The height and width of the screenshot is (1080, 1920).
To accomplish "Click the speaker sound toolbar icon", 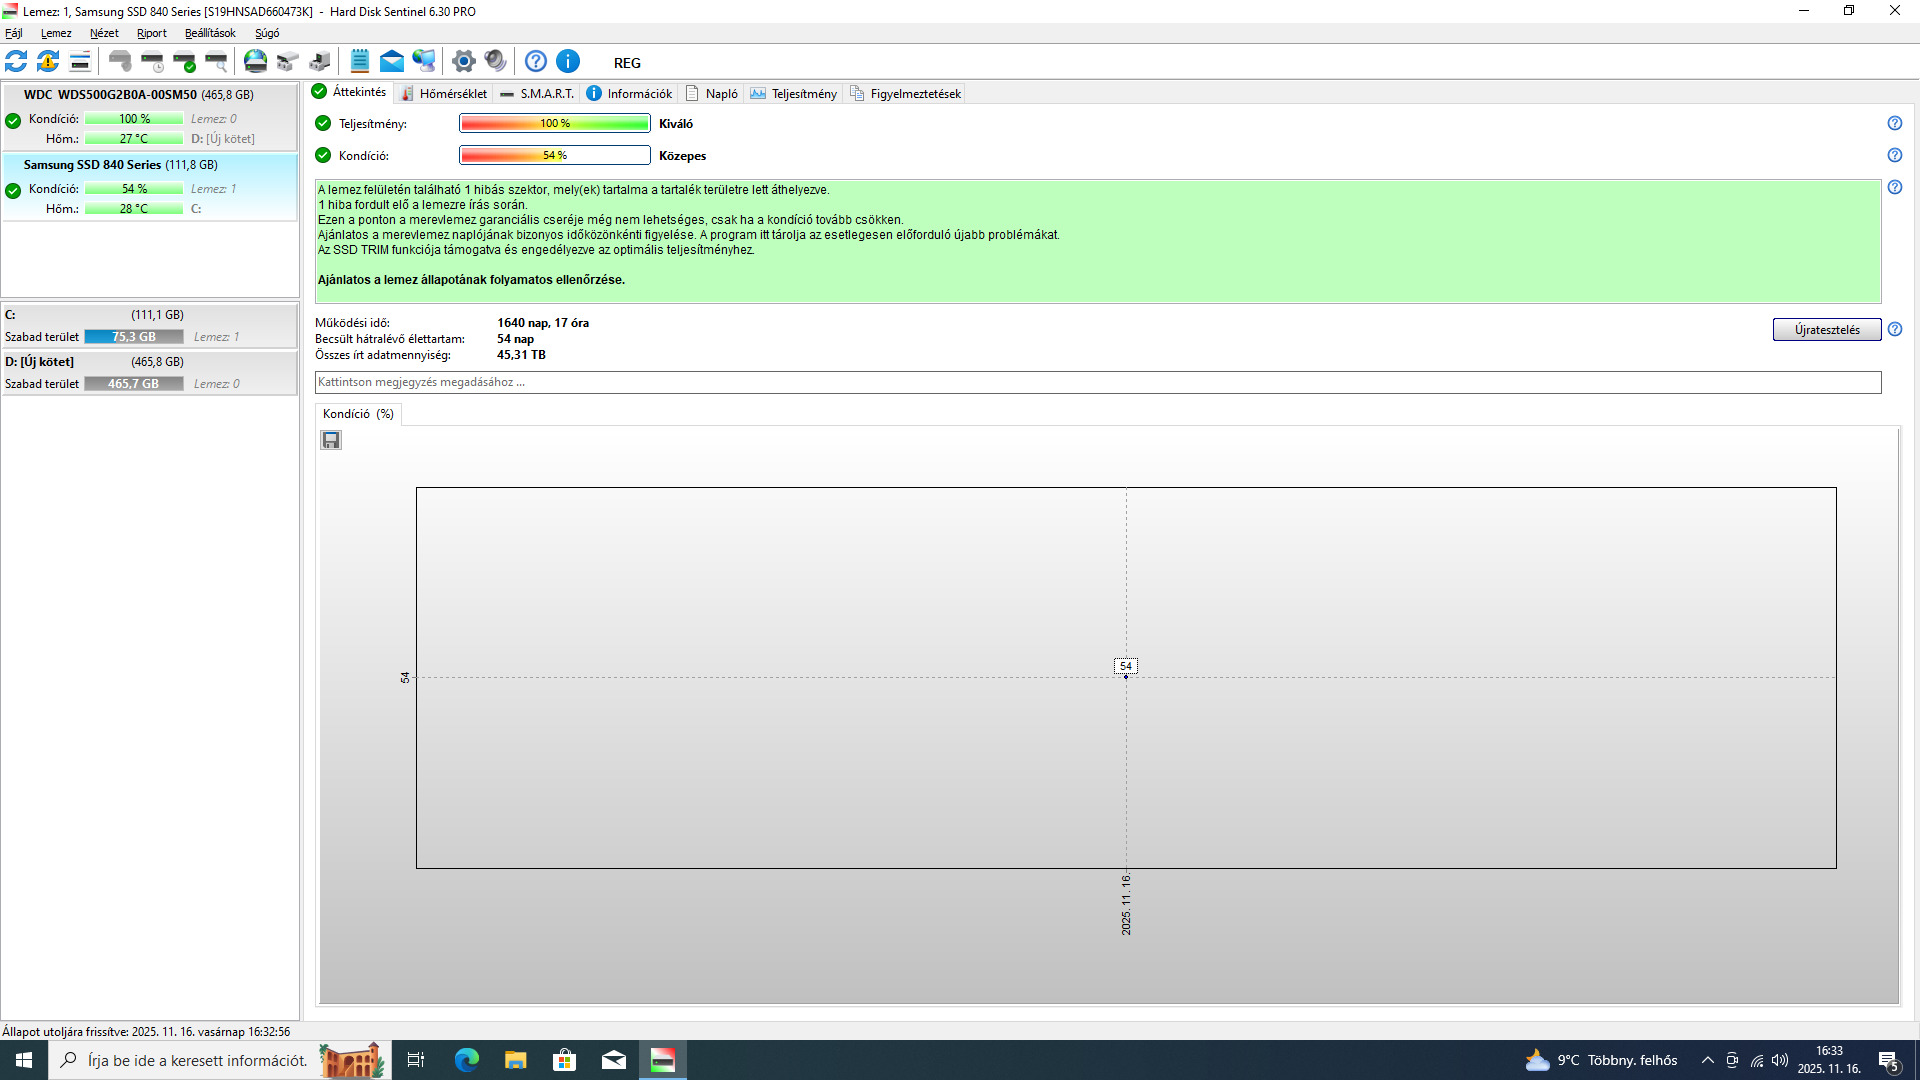I will [495, 62].
